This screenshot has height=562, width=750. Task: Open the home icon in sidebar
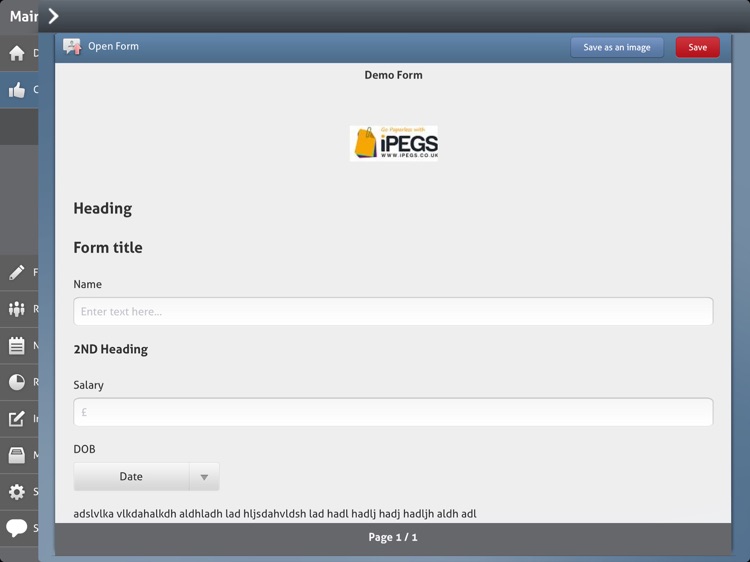click(x=17, y=53)
